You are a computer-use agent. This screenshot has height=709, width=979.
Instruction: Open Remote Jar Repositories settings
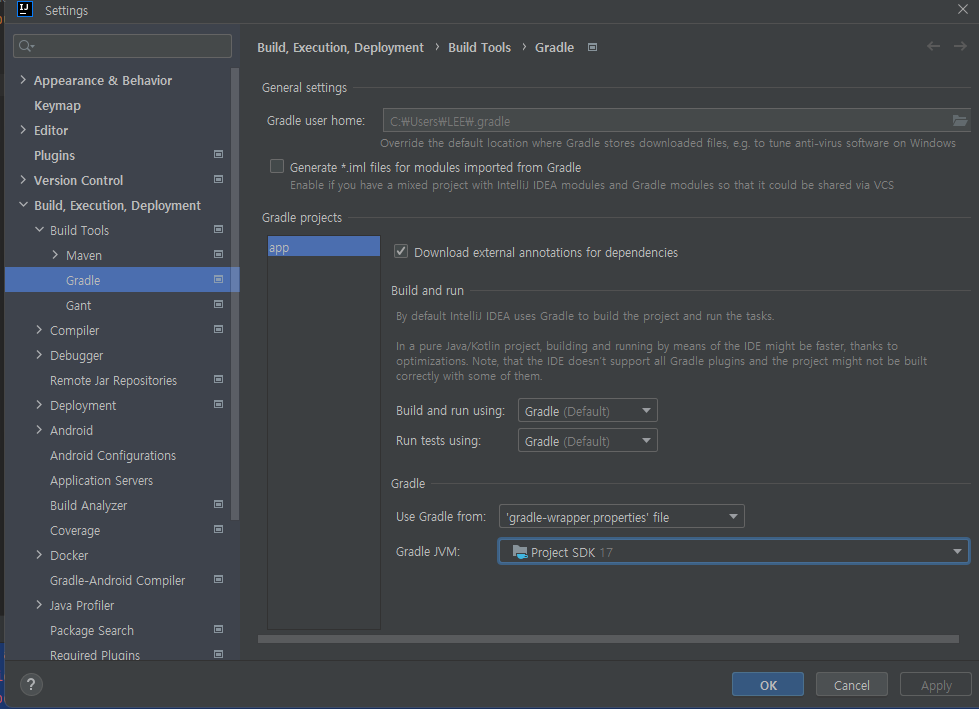[114, 380]
